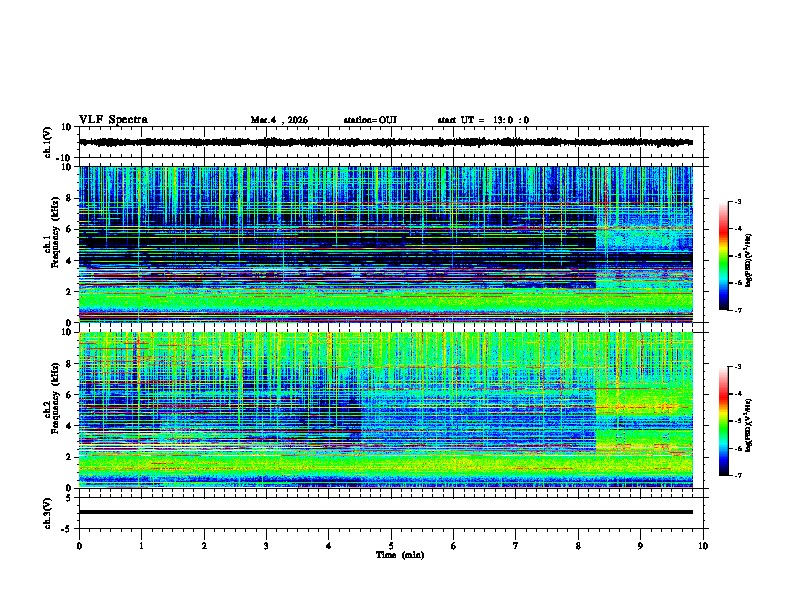Click tick label "5" on the Time axis
The height and width of the screenshot is (612, 792).
click(391, 546)
